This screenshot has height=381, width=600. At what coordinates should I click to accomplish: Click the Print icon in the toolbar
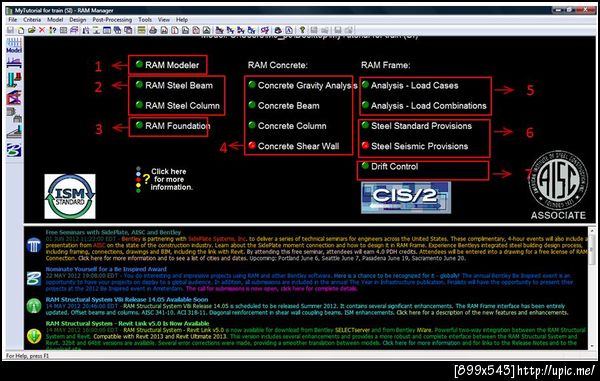click(x=153, y=30)
